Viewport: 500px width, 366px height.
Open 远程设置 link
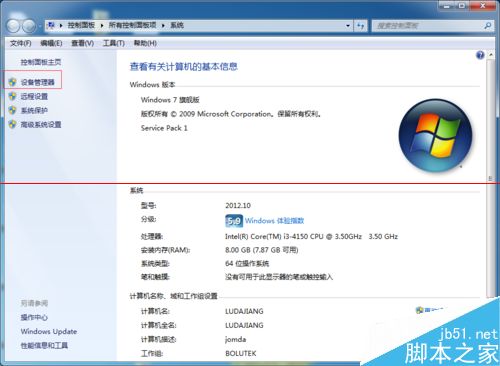(34, 96)
